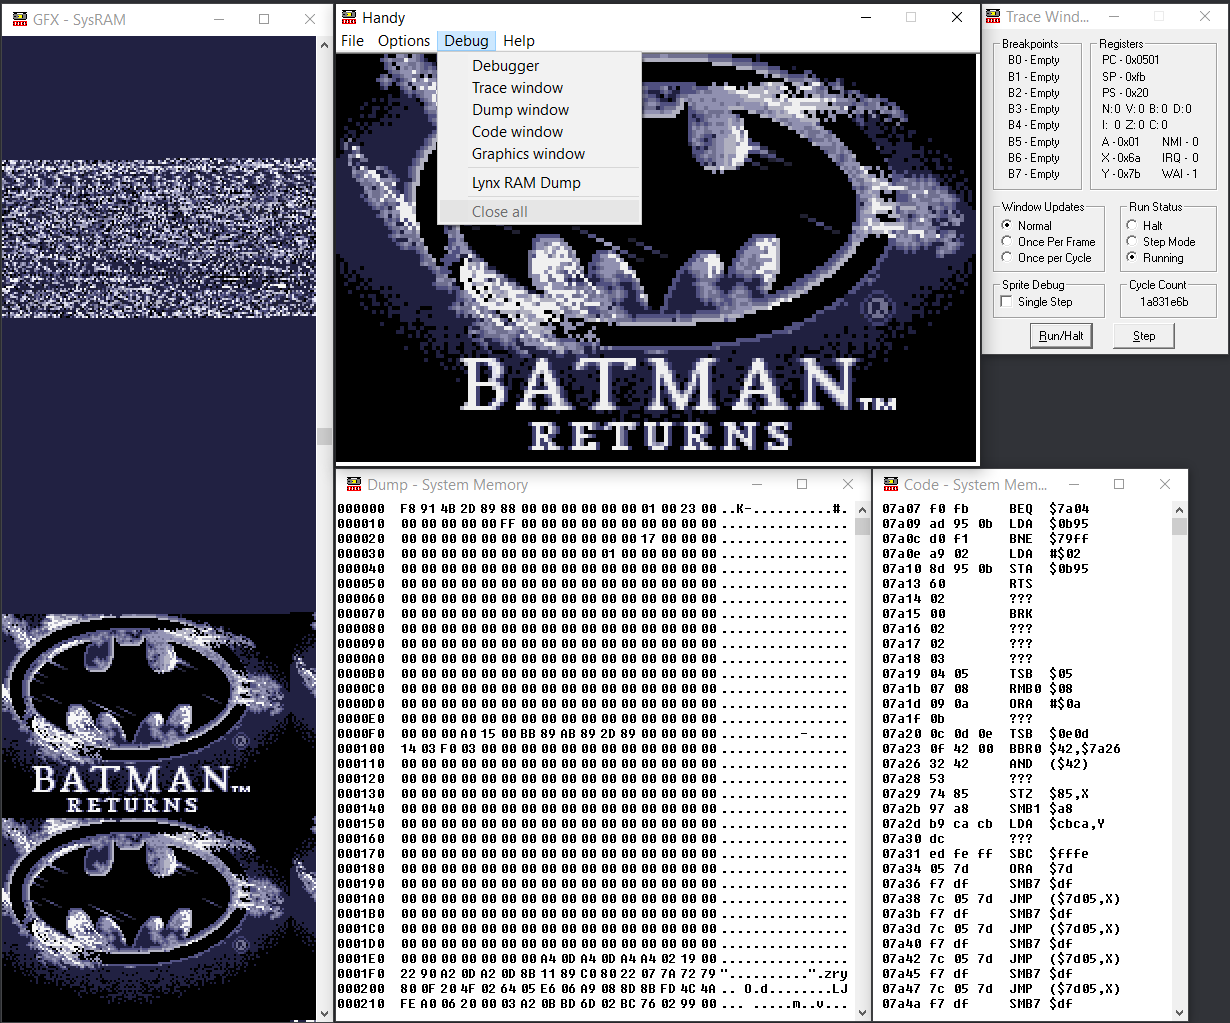Click the PS - 0x20 register value

coord(1124,92)
